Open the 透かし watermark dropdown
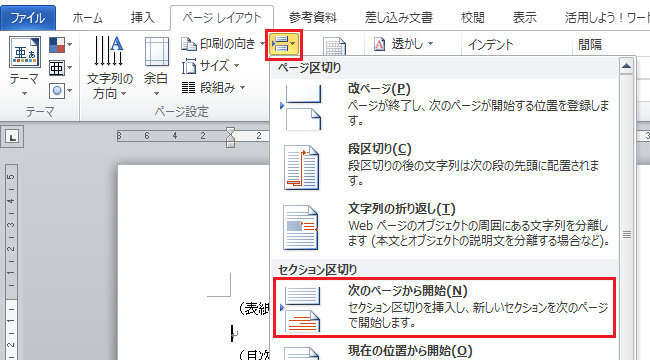Screen dimensions: 650x360 pyautogui.click(x=404, y=44)
